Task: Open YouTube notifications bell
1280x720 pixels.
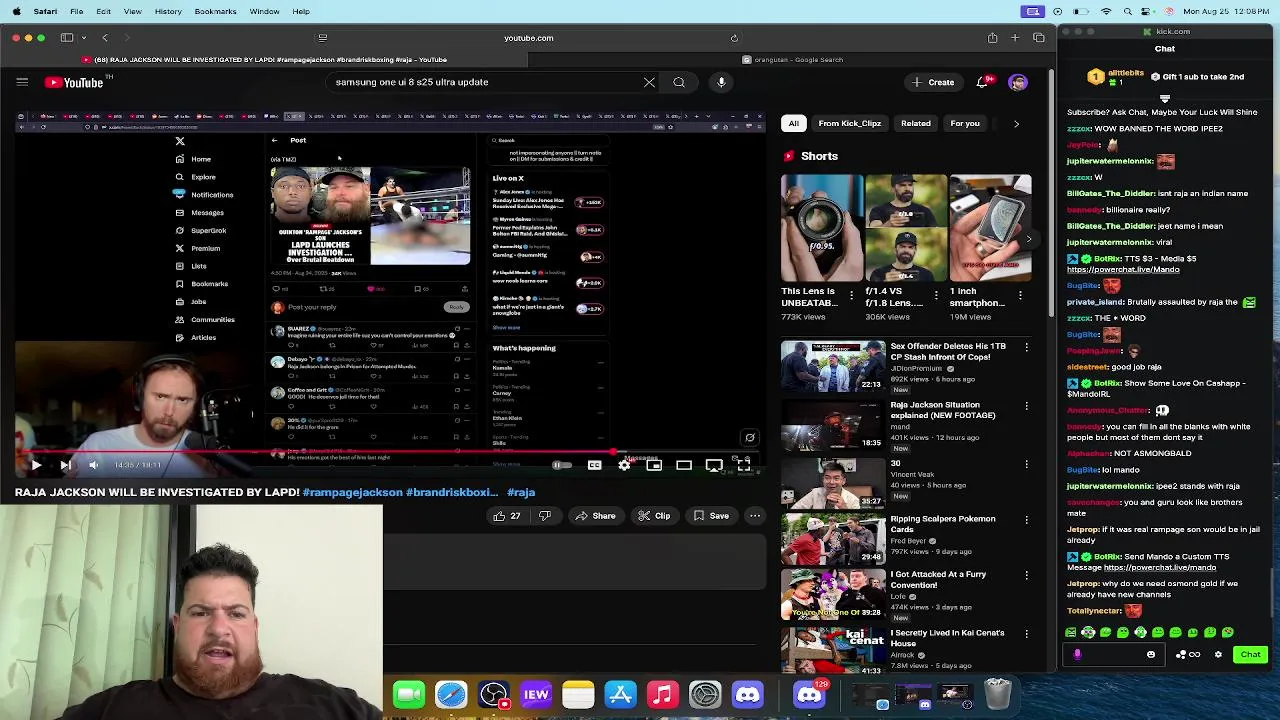Action: [984, 82]
